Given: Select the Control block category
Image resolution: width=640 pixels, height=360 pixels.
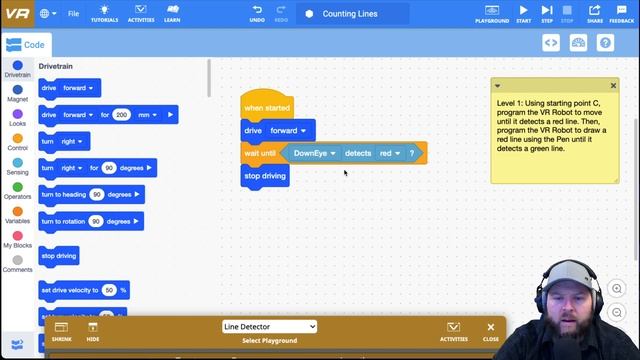Looking at the screenshot, I should click(x=18, y=142).
